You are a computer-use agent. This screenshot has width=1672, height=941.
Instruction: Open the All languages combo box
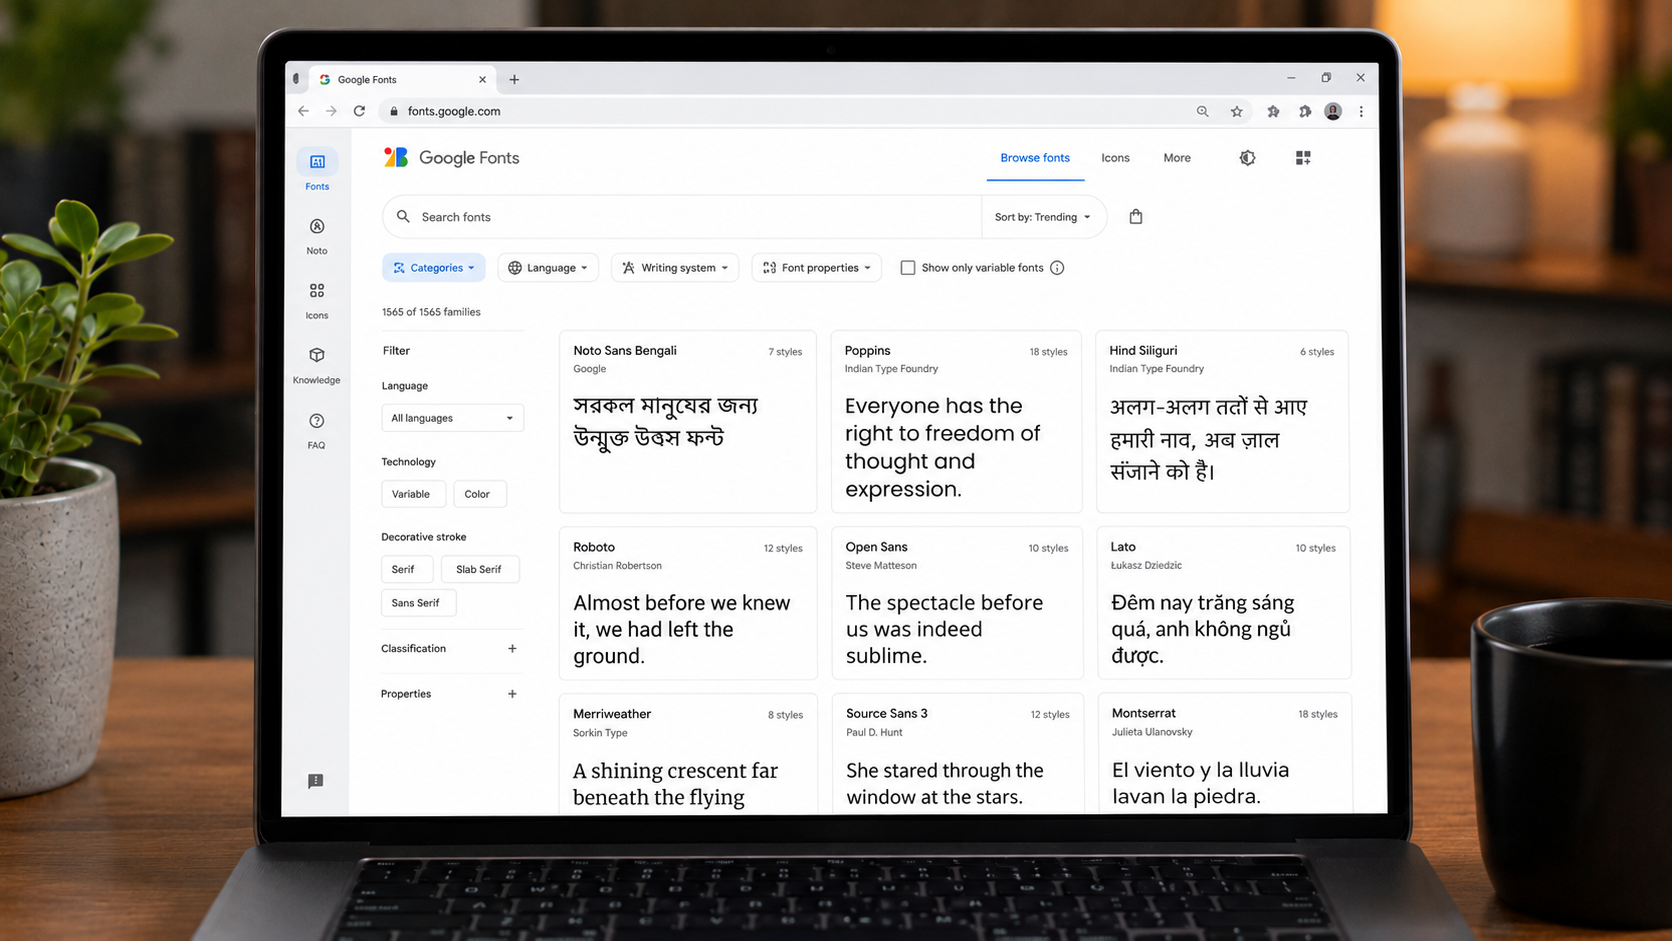point(453,418)
